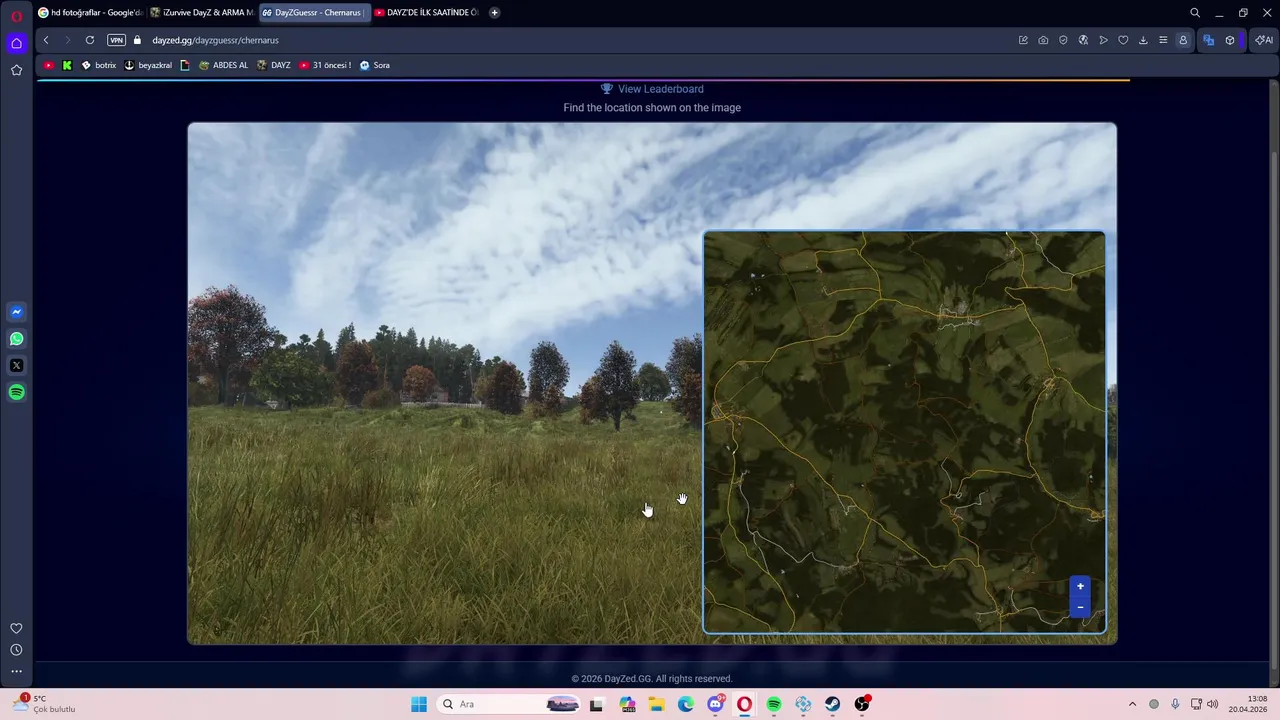Open the Opera main menu logo

[16, 15]
